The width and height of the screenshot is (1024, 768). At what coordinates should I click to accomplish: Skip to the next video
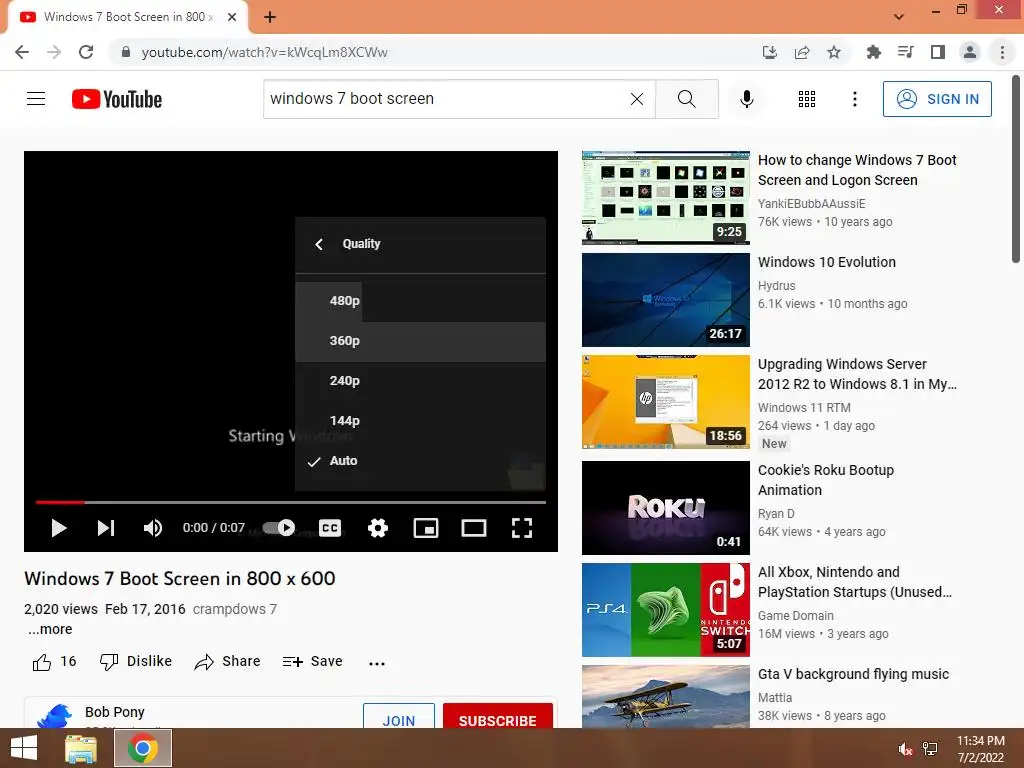click(x=106, y=528)
